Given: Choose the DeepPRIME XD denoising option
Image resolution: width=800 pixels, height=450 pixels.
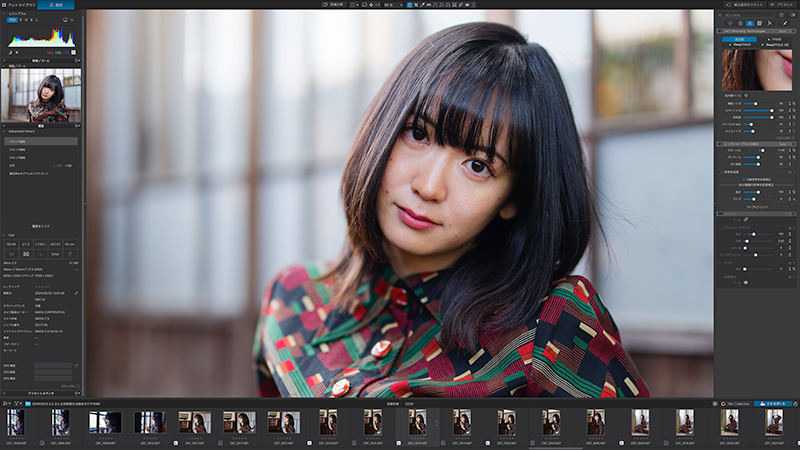Looking at the screenshot, I should pos(775,45).
